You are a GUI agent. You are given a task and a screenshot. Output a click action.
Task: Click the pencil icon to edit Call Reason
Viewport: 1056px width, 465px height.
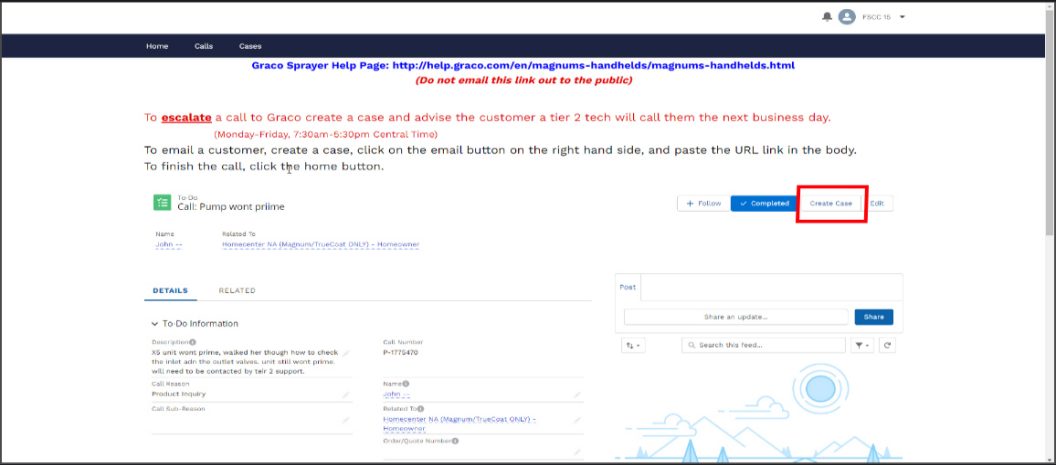345,395
